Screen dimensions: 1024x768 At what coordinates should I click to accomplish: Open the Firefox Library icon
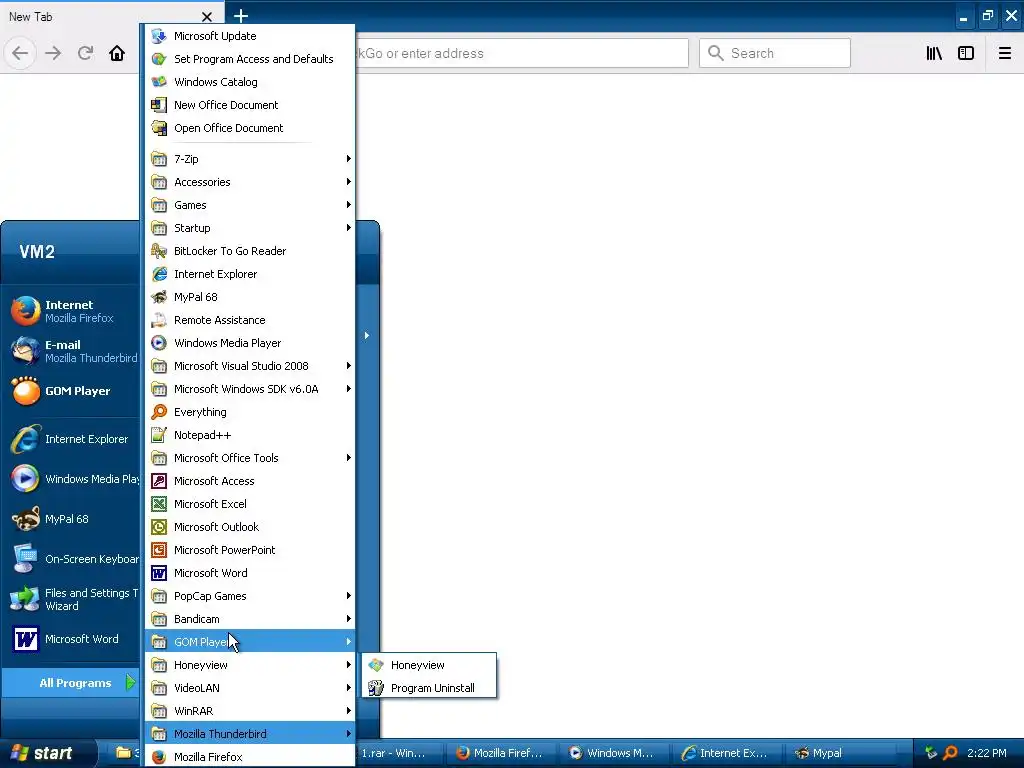click(934, 53)
